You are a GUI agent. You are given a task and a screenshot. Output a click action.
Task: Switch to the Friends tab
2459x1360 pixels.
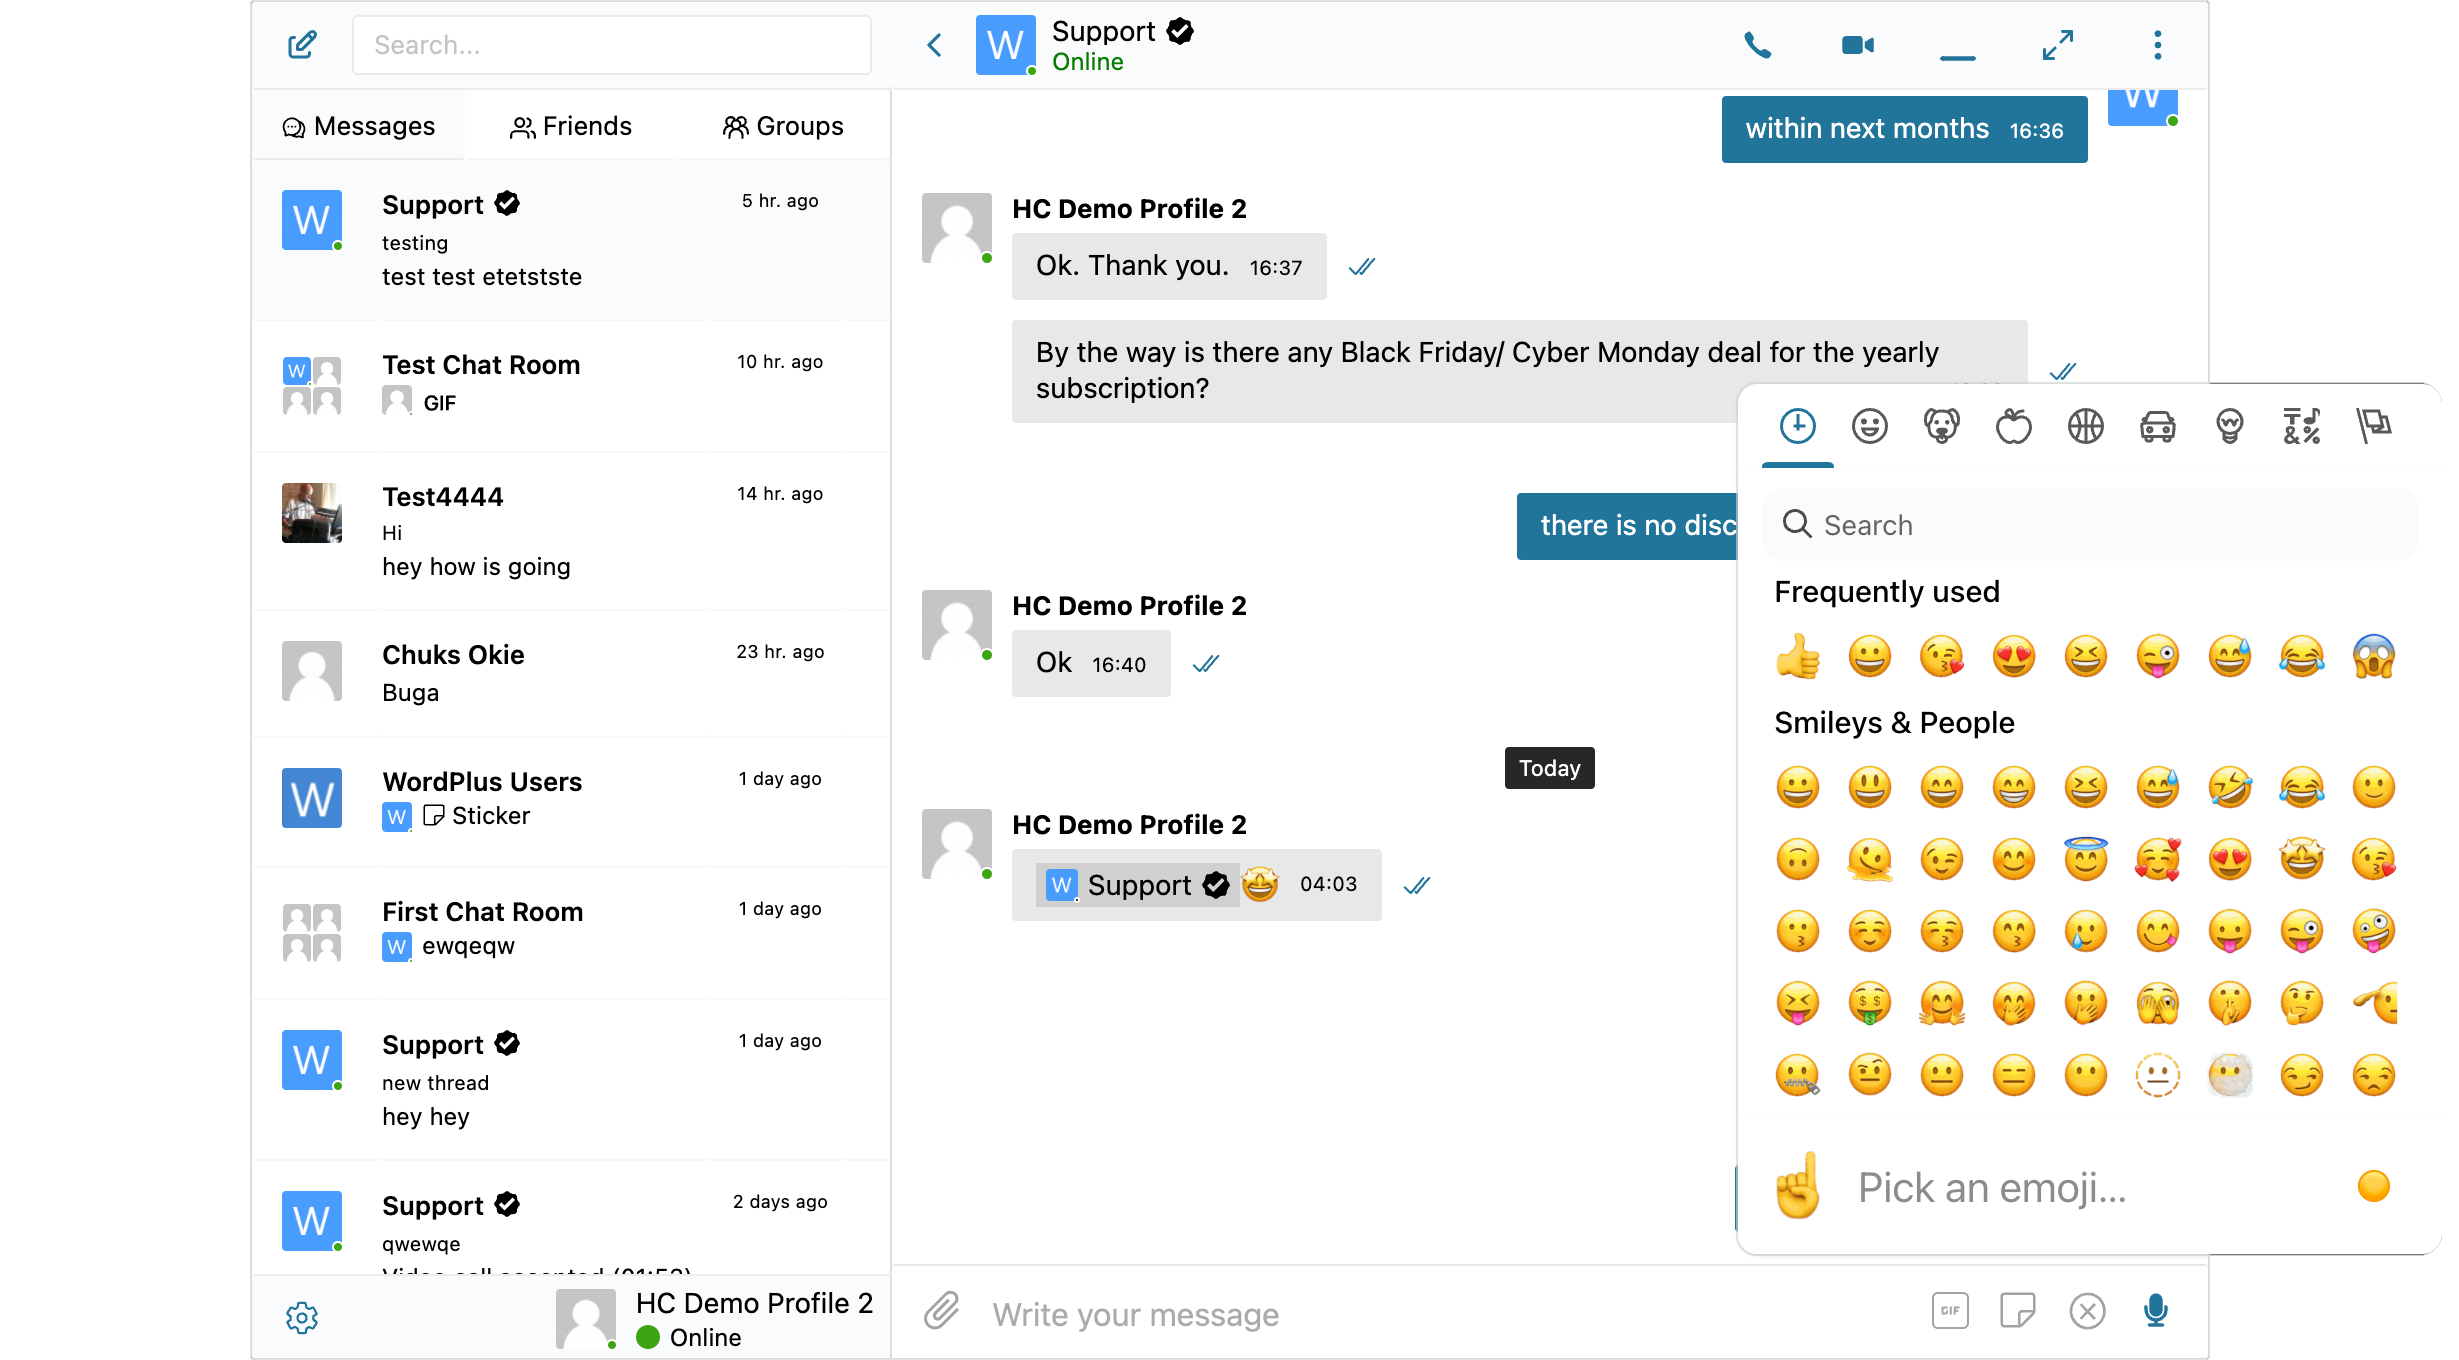(x=570, y=125)
